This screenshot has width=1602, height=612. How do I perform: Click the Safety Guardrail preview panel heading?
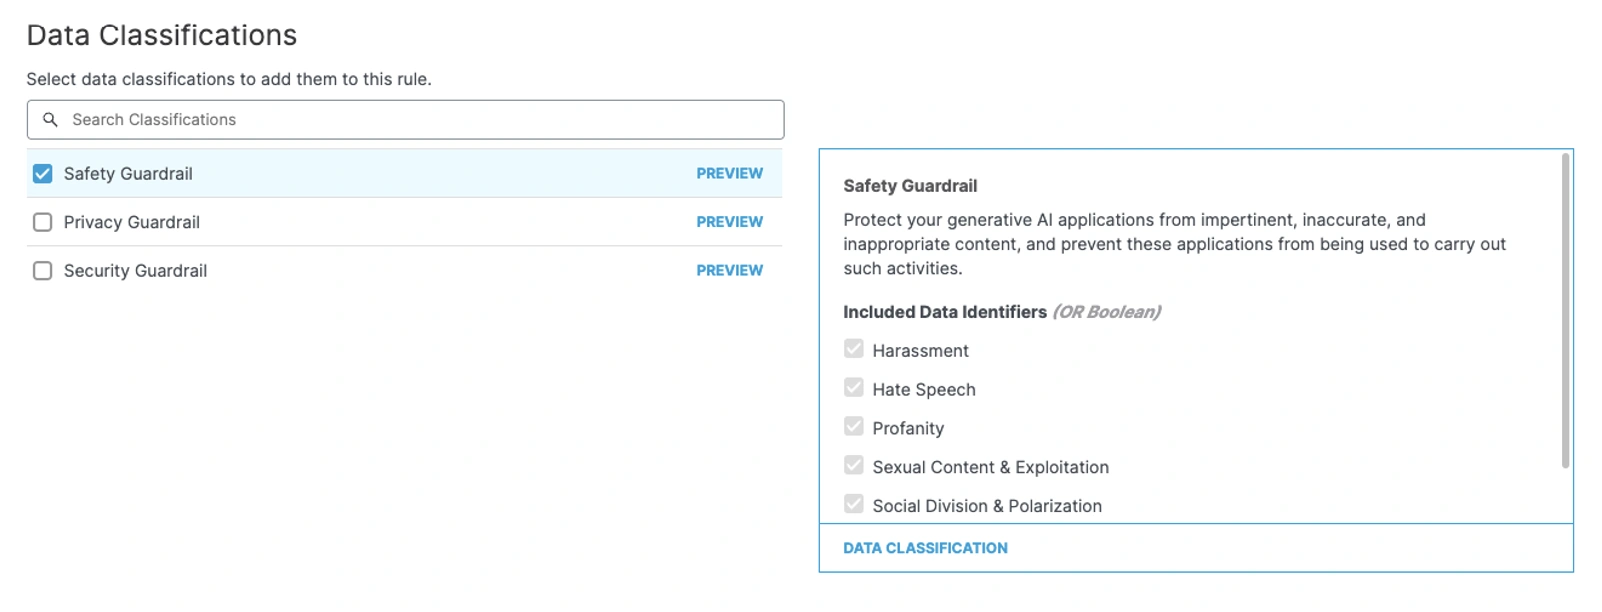point(910,186)
